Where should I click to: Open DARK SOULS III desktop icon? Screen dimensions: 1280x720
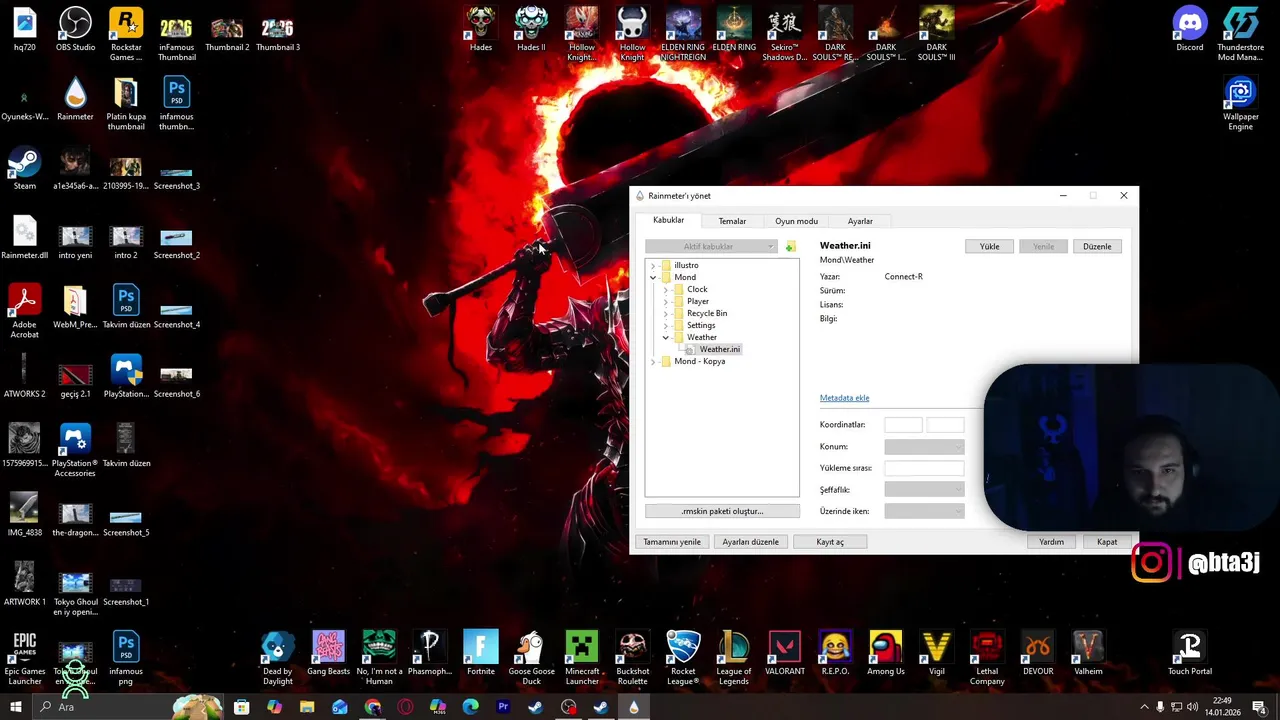point(936,33)
